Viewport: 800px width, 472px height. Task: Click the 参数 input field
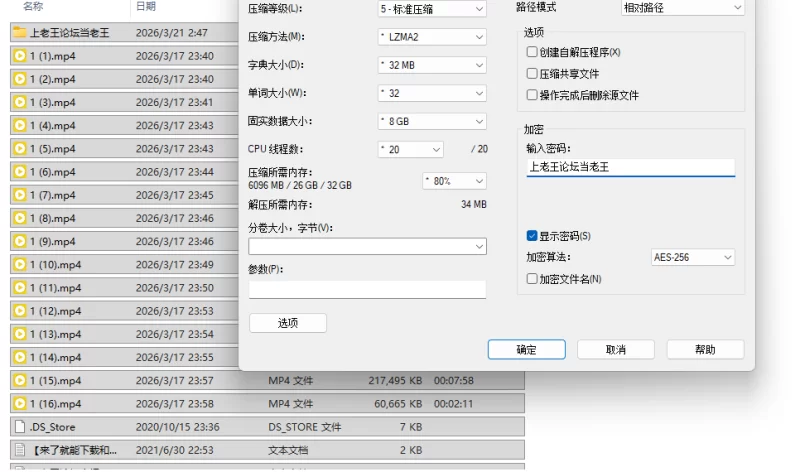pos(367,289)
